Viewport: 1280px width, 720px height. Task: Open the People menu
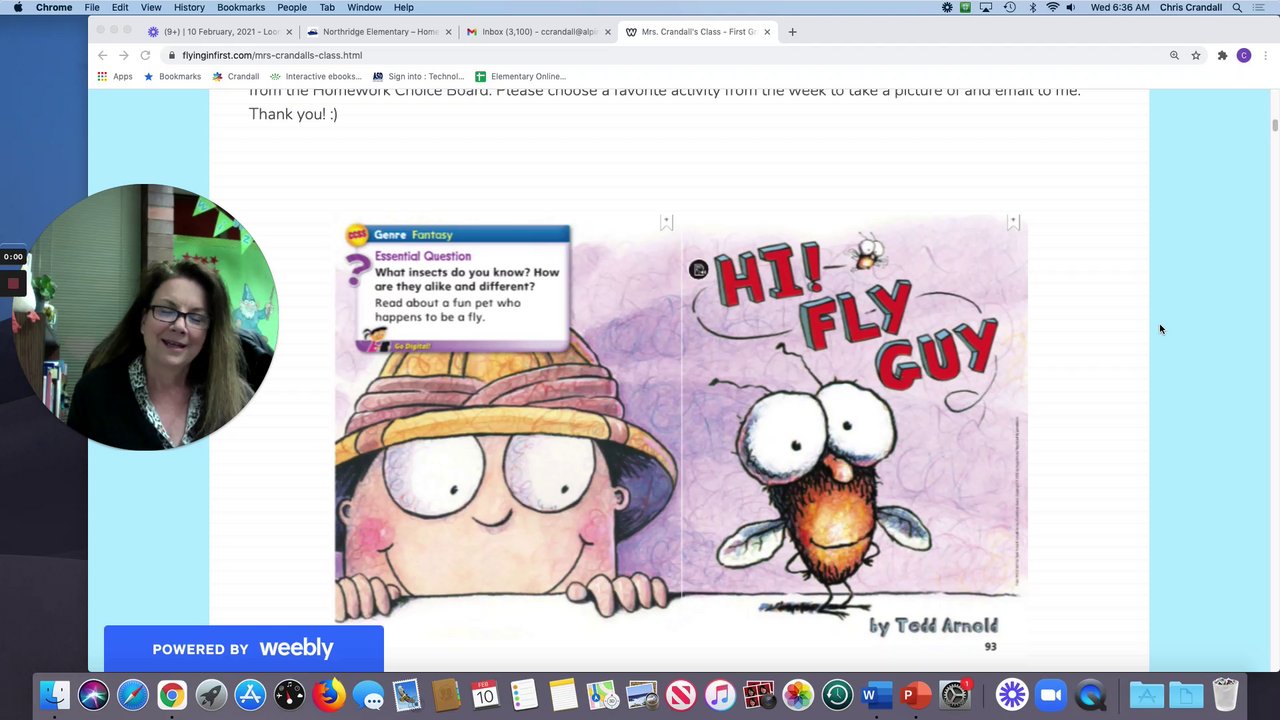tap(292, 7)
